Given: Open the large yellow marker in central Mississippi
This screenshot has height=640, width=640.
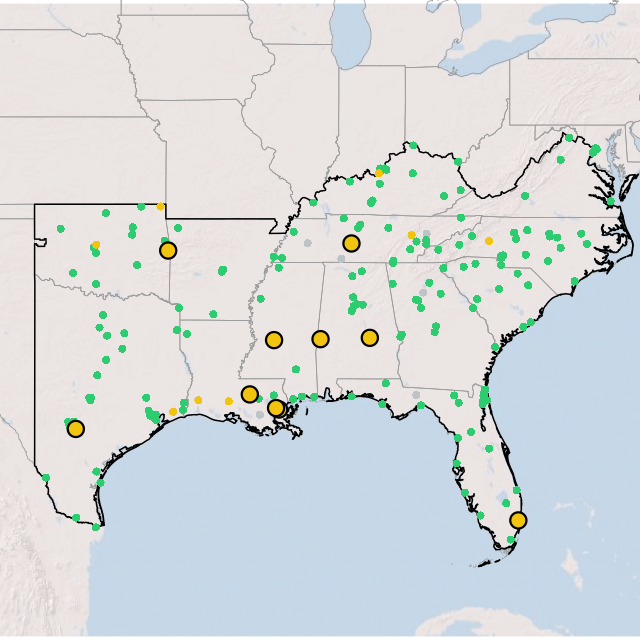Looking at the screenshot, I should (x=274, y=340).
